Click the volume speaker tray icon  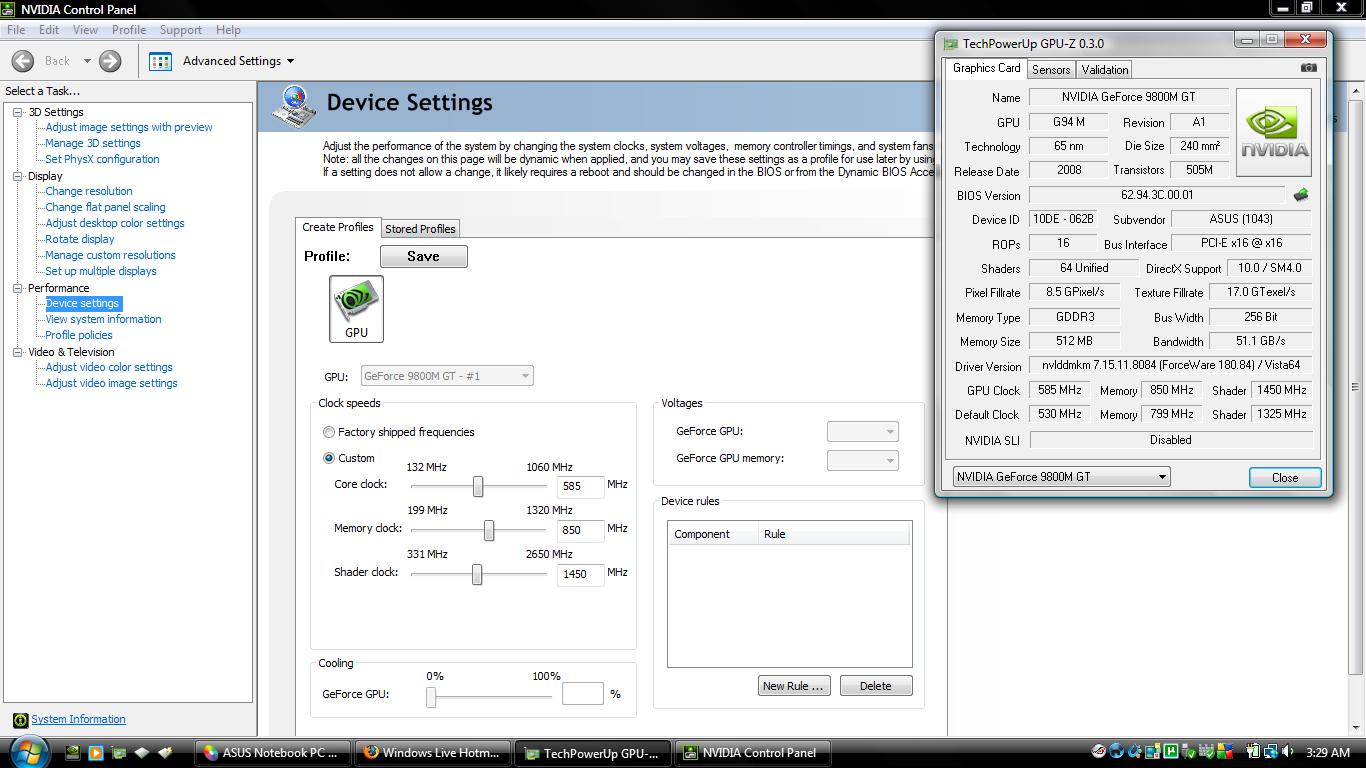pyautogui.click(x=1287, y=751)
